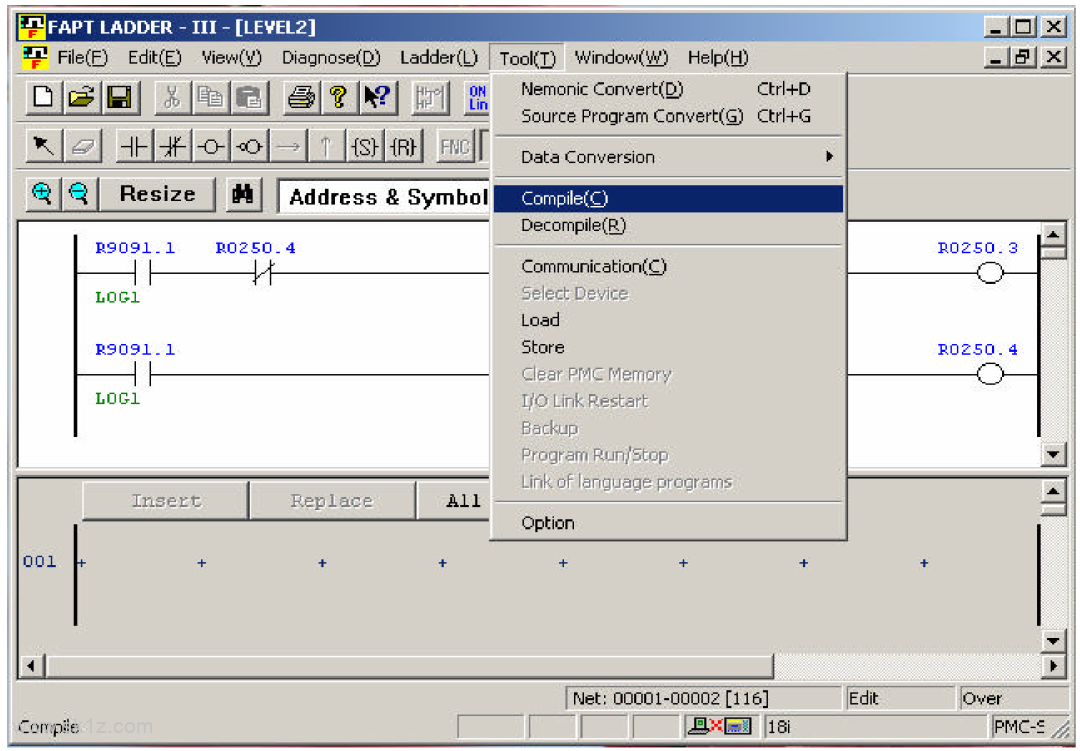
Task: Create a new program with the New icon
Action: pos(43,97)
